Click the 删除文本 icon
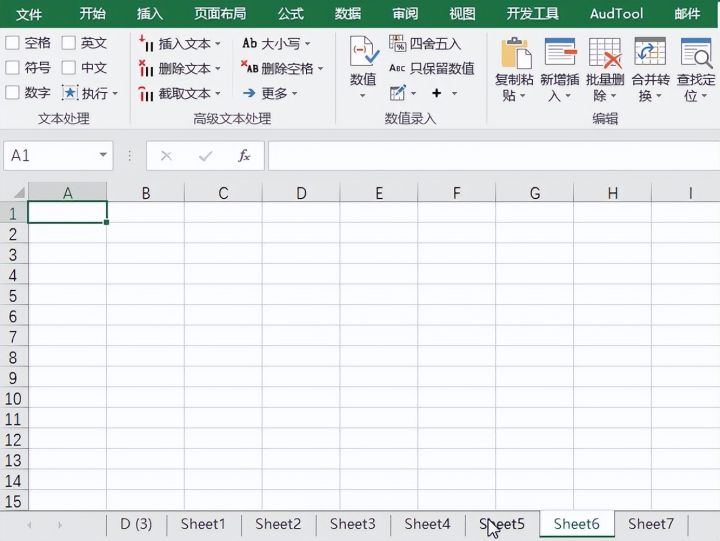This screenshot has height=541, width=720. pos(146,68)
